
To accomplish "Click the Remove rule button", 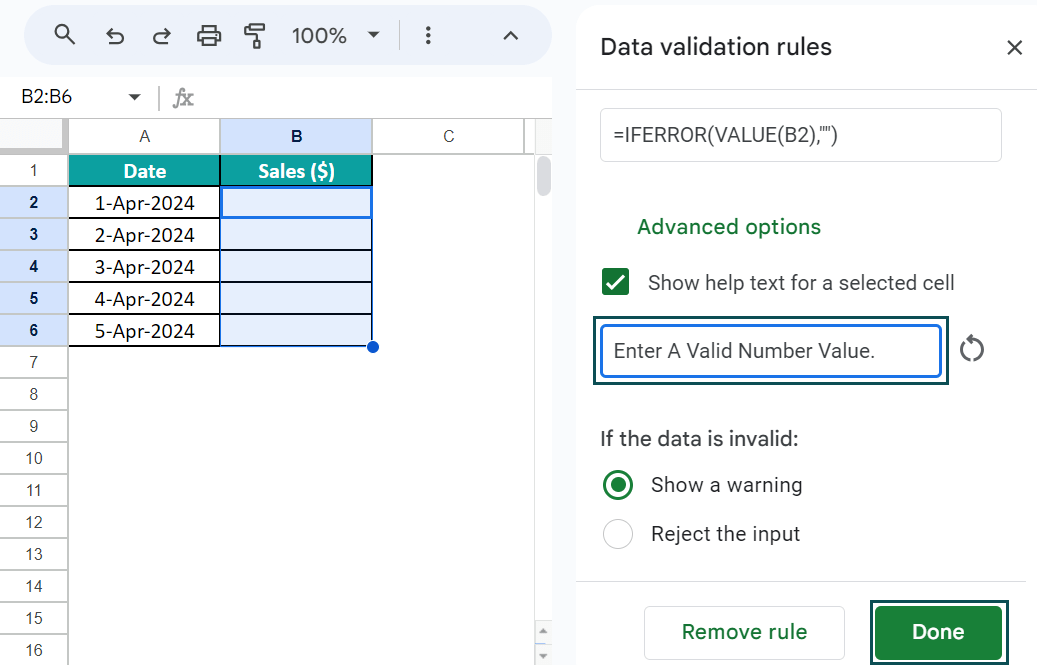I will coord(744,632).
